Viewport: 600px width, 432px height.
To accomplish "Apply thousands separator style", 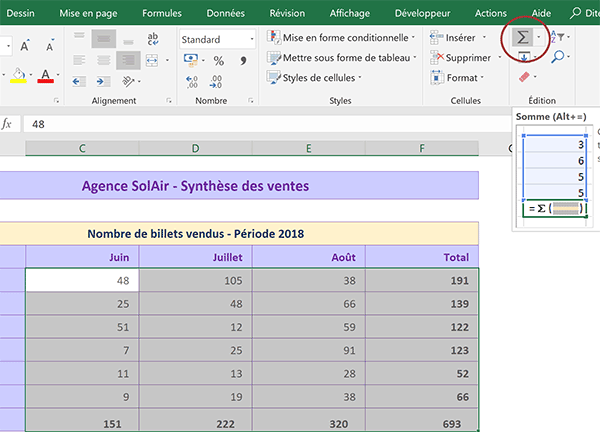I will [x=243, y=60].
